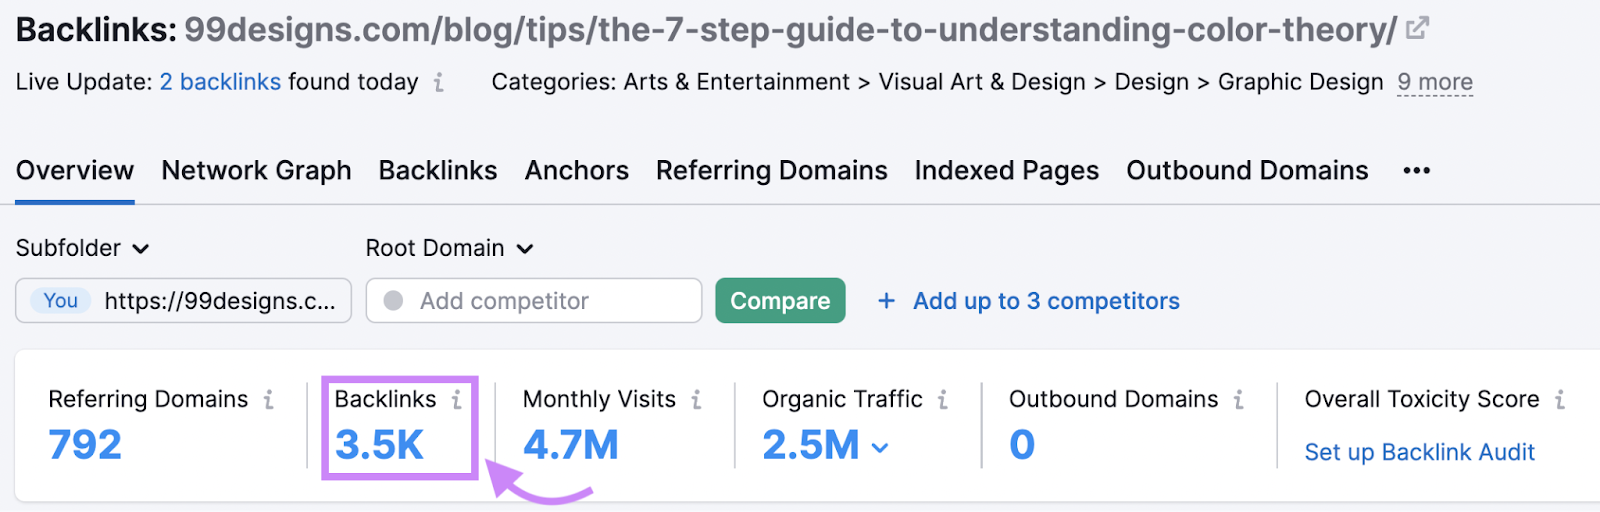This screenshot has width=1600, height=512.
Task: Click the Arts & Entertainment category text
Action: 736,82
